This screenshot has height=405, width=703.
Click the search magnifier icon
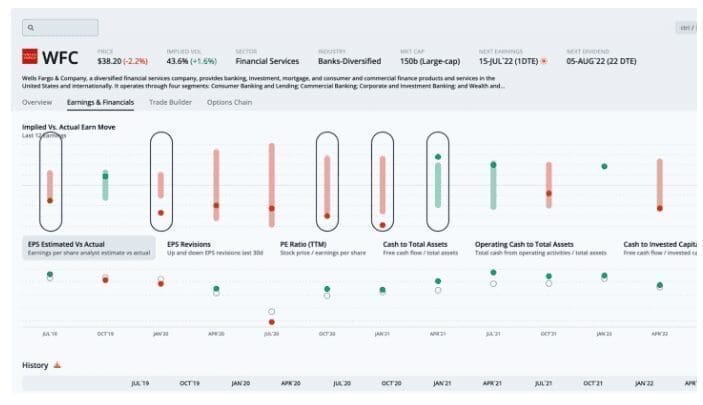coord(30,28)
